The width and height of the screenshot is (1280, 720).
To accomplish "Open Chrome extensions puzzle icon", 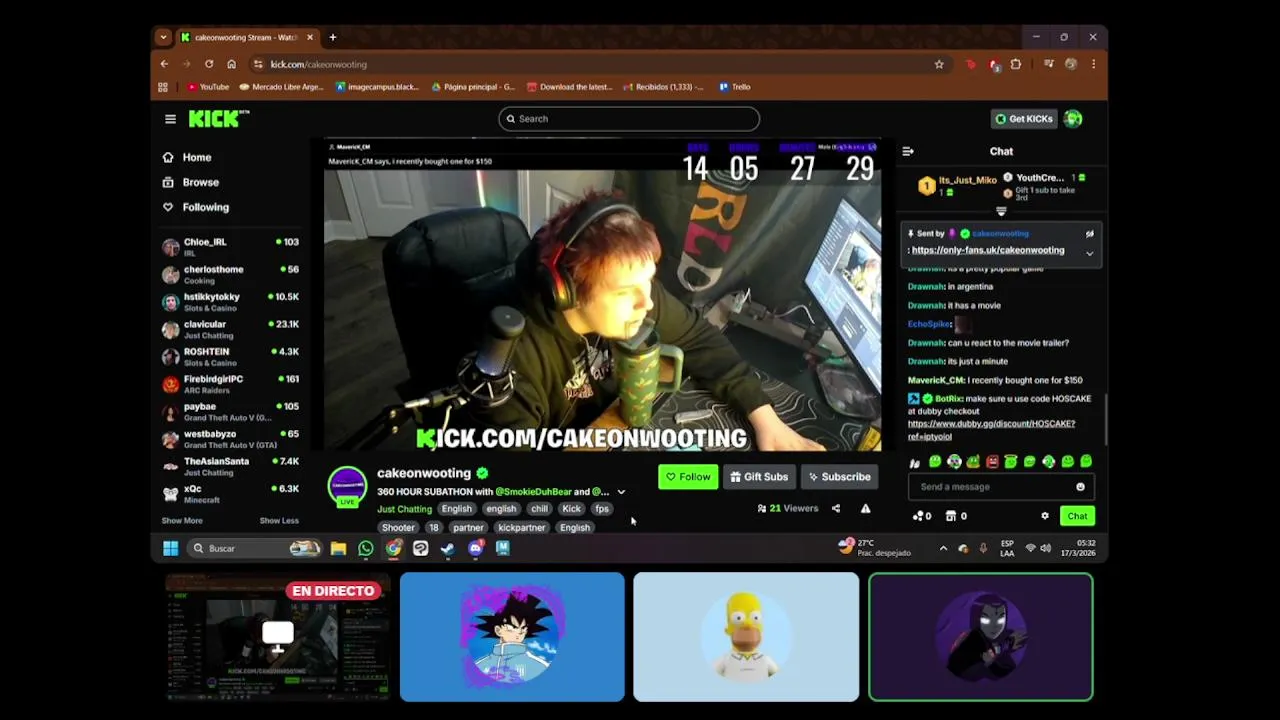I will tap(1016, 64).
